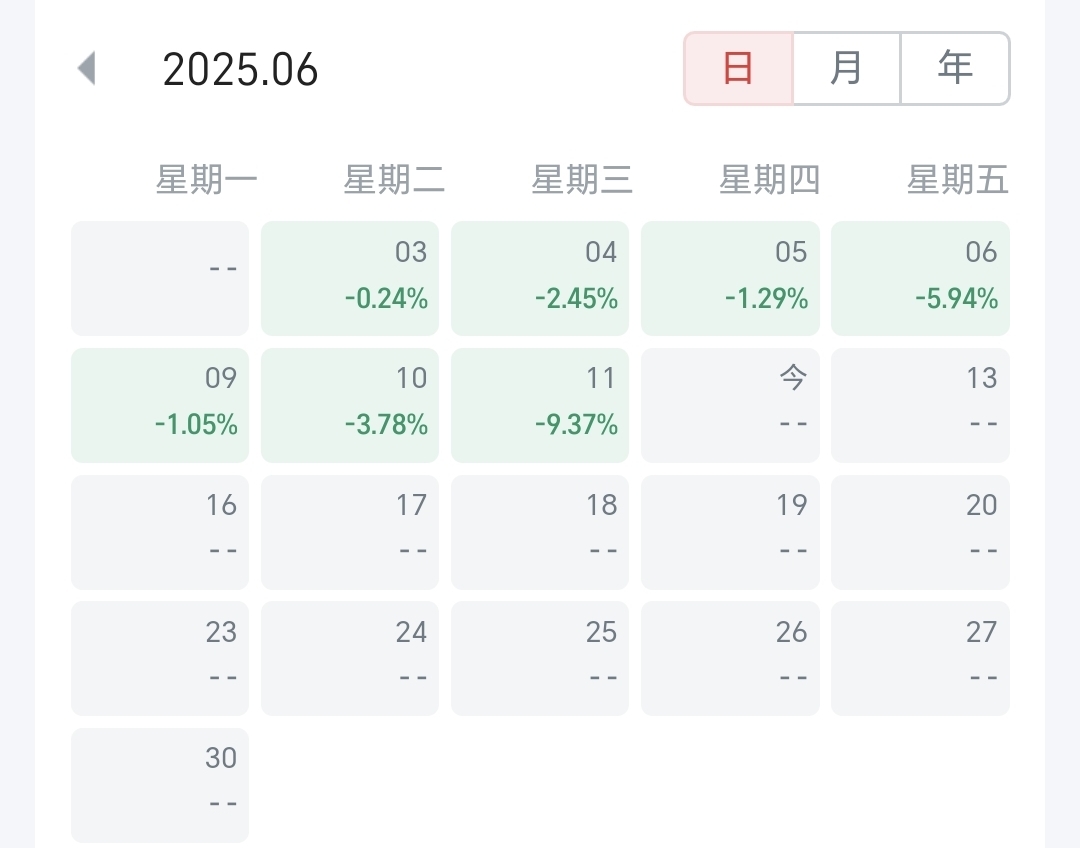Select June 04 cell showing -2.45%

540,278
